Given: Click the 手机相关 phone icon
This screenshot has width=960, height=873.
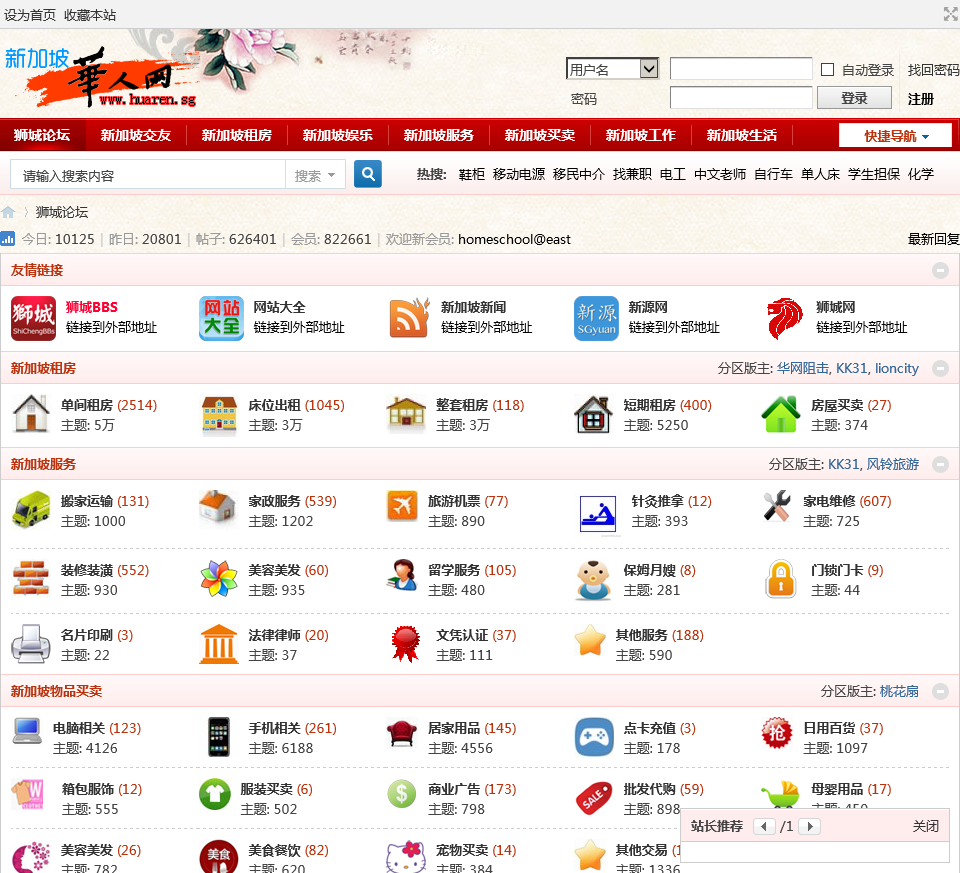Looking at the screenshot, I should tap(219, 736).
